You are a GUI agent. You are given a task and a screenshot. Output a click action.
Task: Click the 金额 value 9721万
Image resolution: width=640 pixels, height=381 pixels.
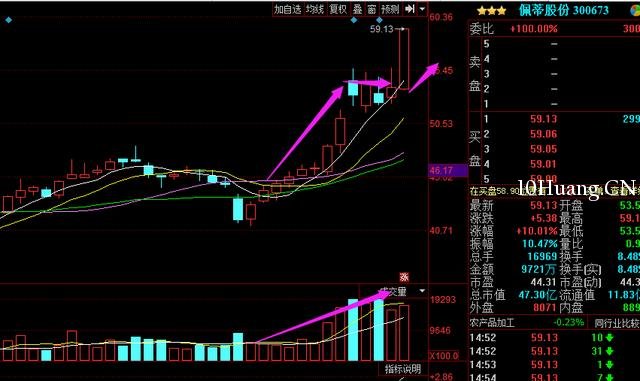click(539, 269)
